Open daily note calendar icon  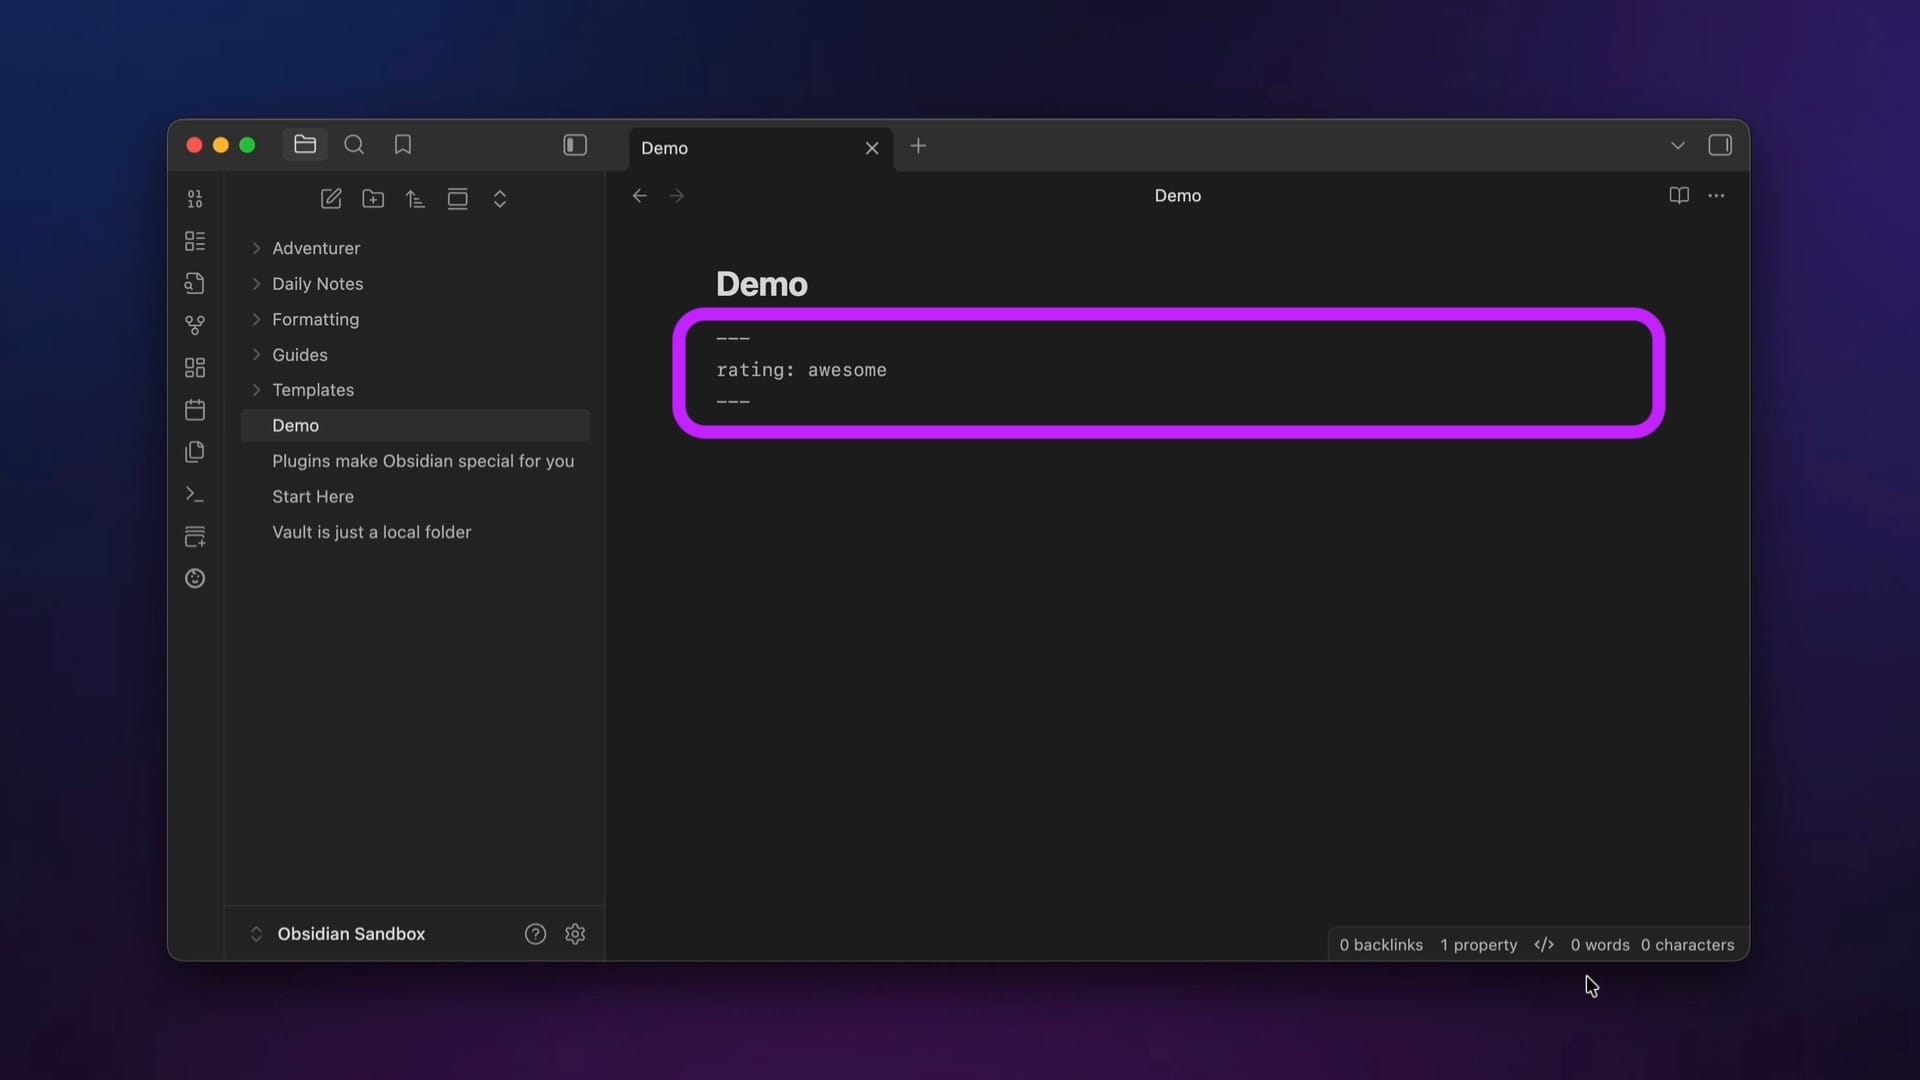pos(195,410)
